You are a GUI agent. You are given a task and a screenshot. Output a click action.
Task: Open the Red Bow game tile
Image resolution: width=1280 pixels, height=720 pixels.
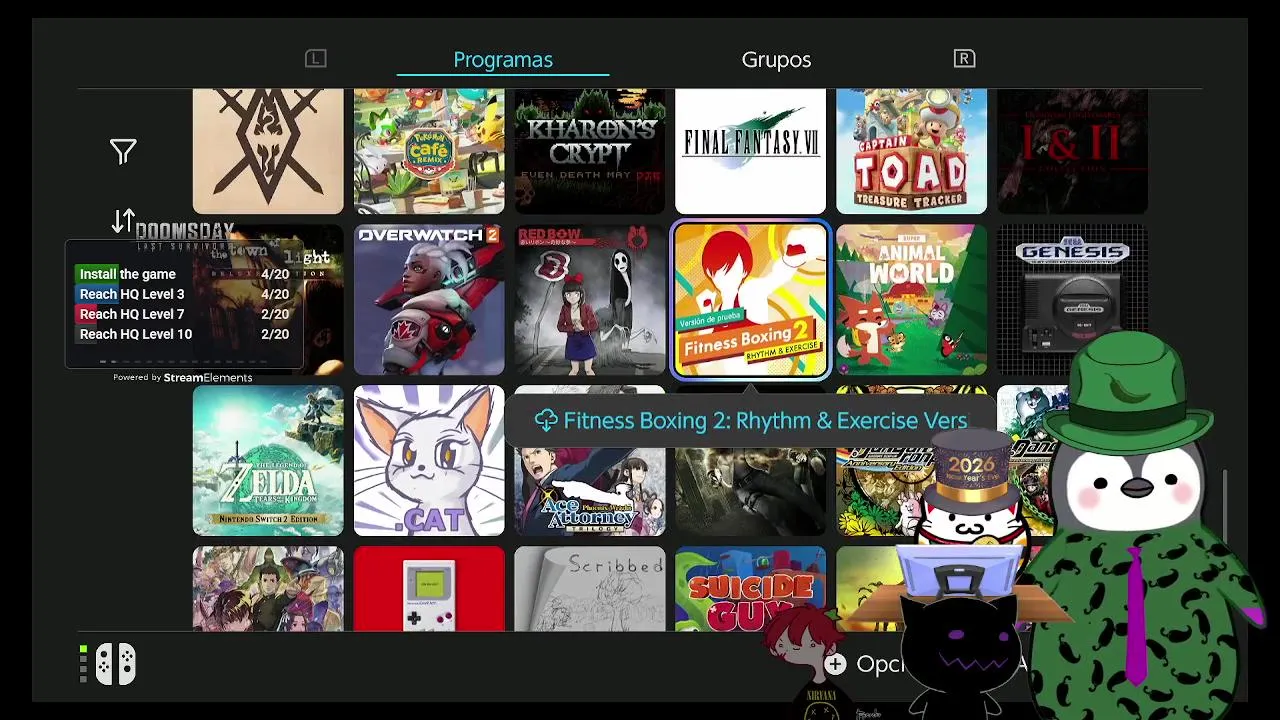tap(590, 300)
